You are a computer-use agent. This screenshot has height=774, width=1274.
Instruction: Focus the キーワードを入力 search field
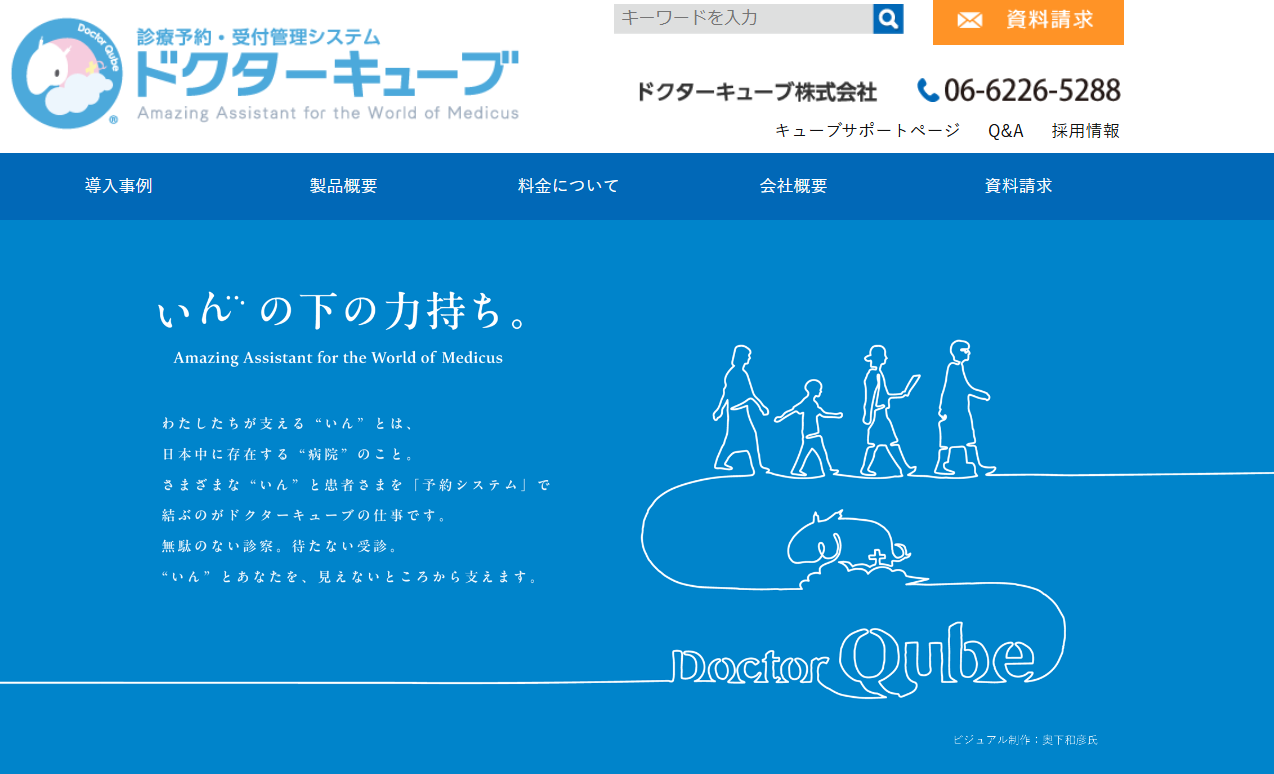tap(743, 18)
